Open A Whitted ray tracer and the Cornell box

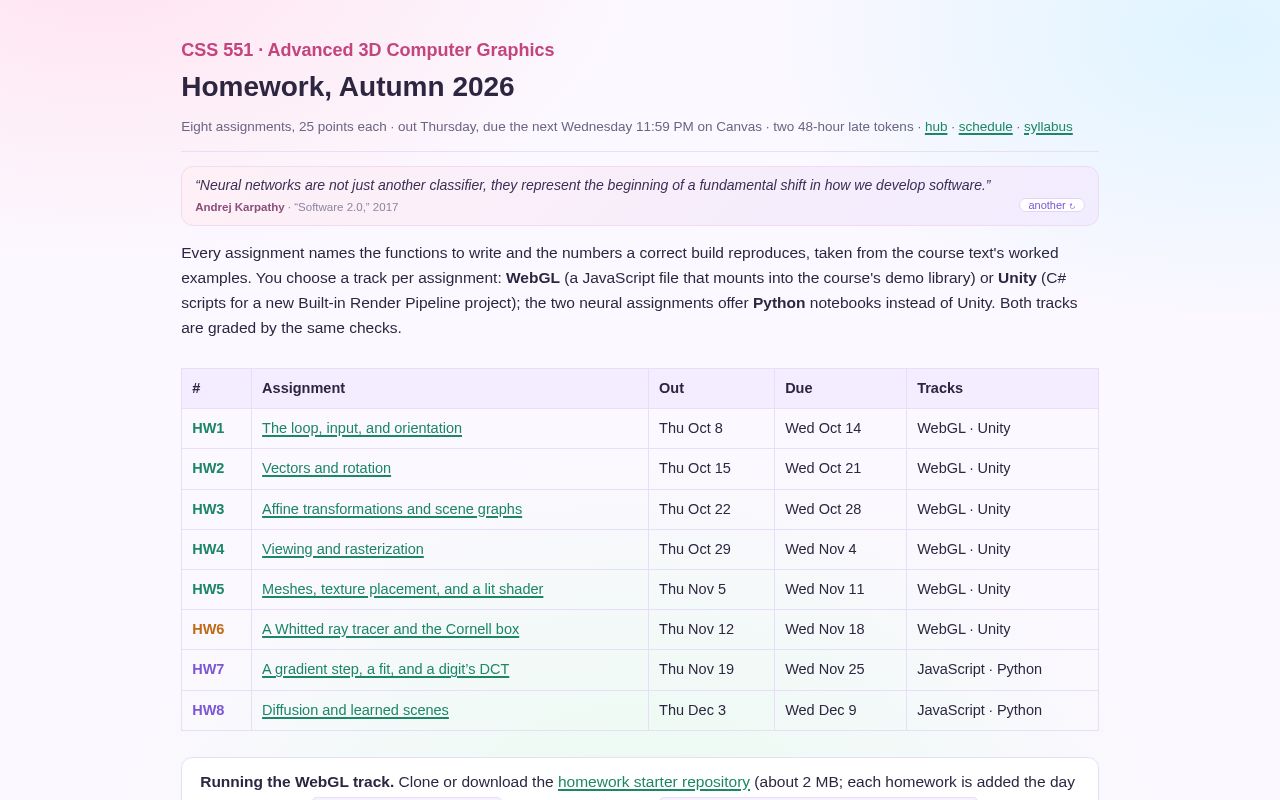click(x=390, y=629)
